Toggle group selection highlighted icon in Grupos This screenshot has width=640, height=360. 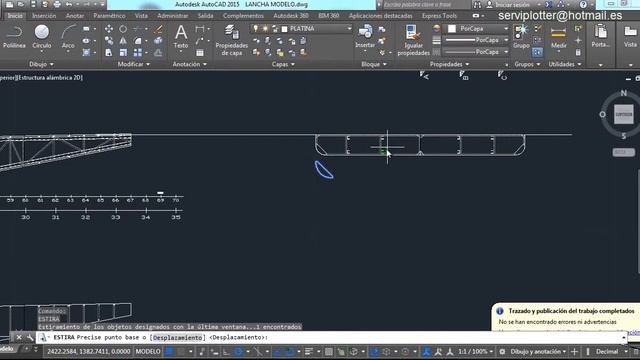pos(538,52)
